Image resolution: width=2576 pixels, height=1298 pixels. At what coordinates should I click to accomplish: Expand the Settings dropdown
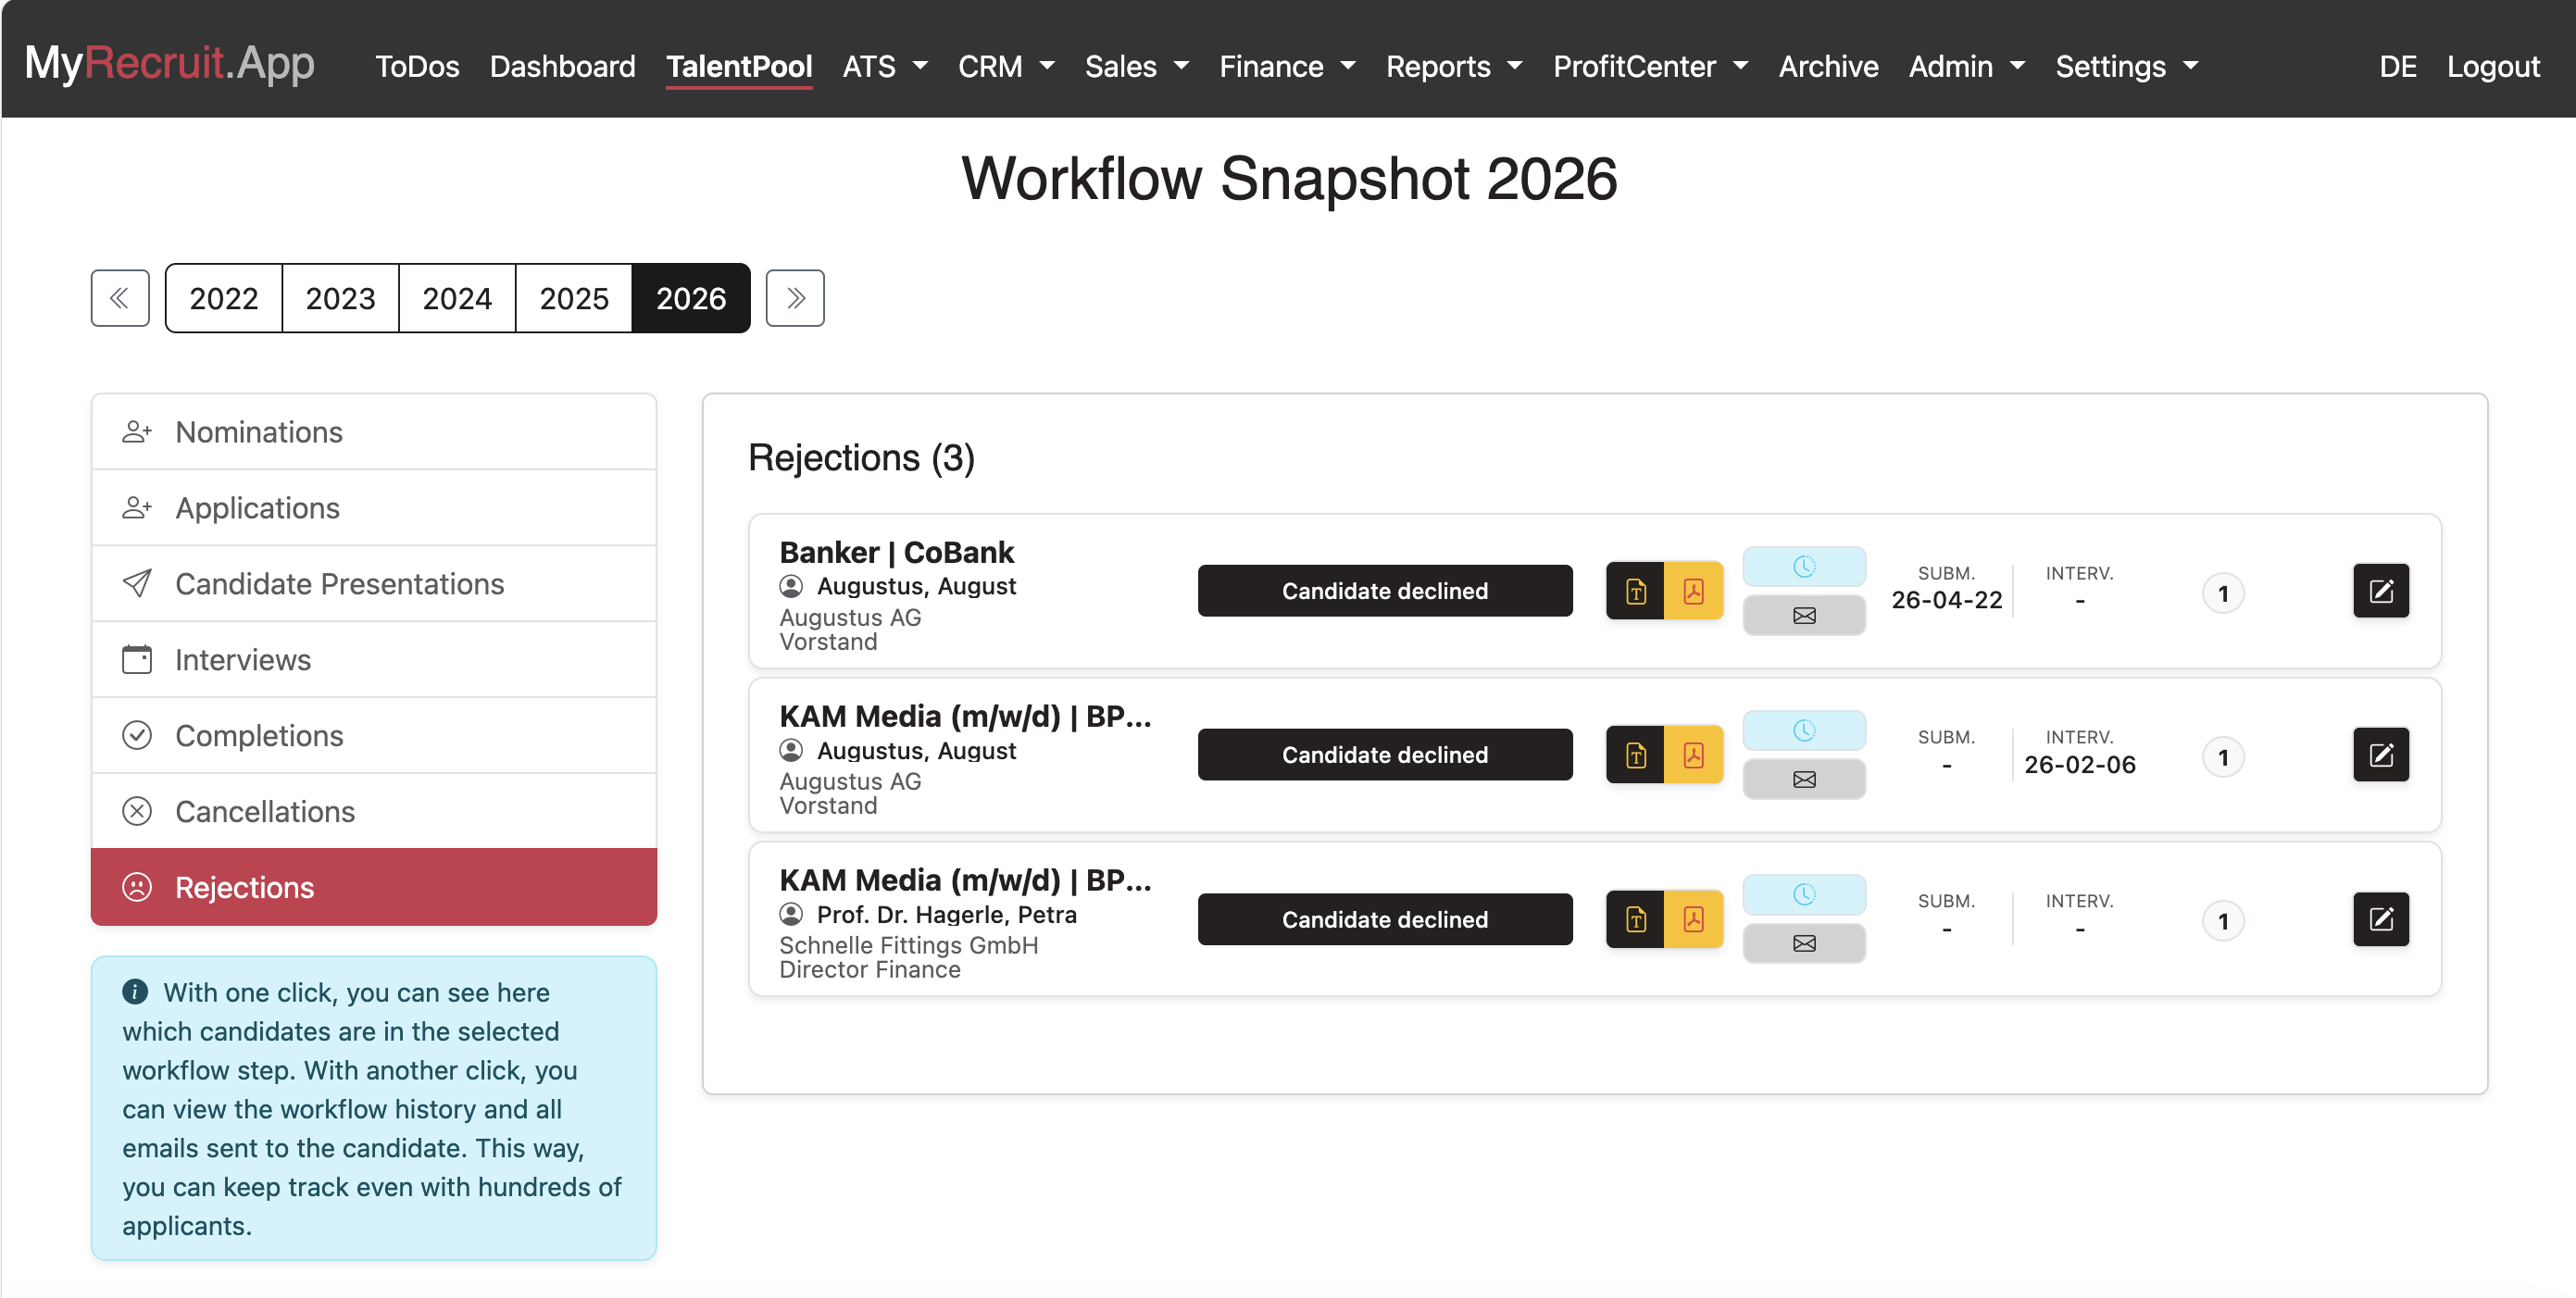[2127, 66]
